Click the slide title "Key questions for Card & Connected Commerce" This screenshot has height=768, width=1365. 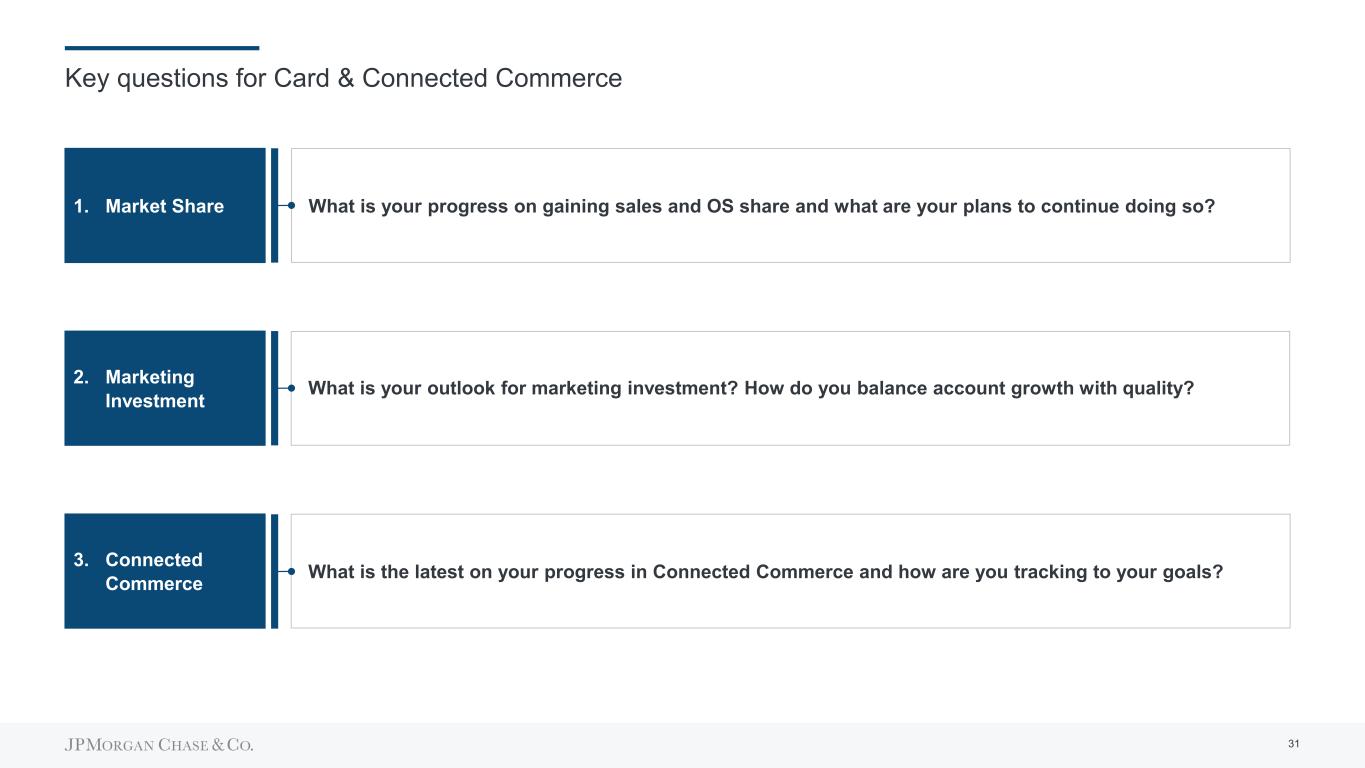(x=343, y=78)
